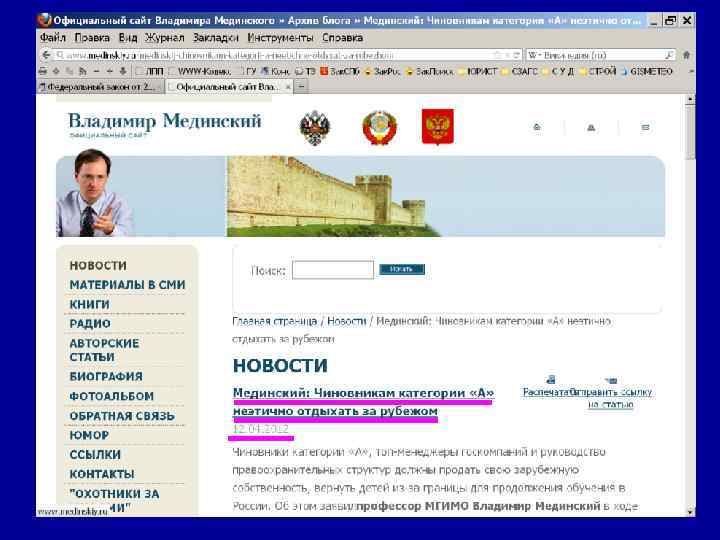Viewport: 720px width, 540px height.
Task: Open the ЗакСПб bookmark
Action: click(340, 71)
